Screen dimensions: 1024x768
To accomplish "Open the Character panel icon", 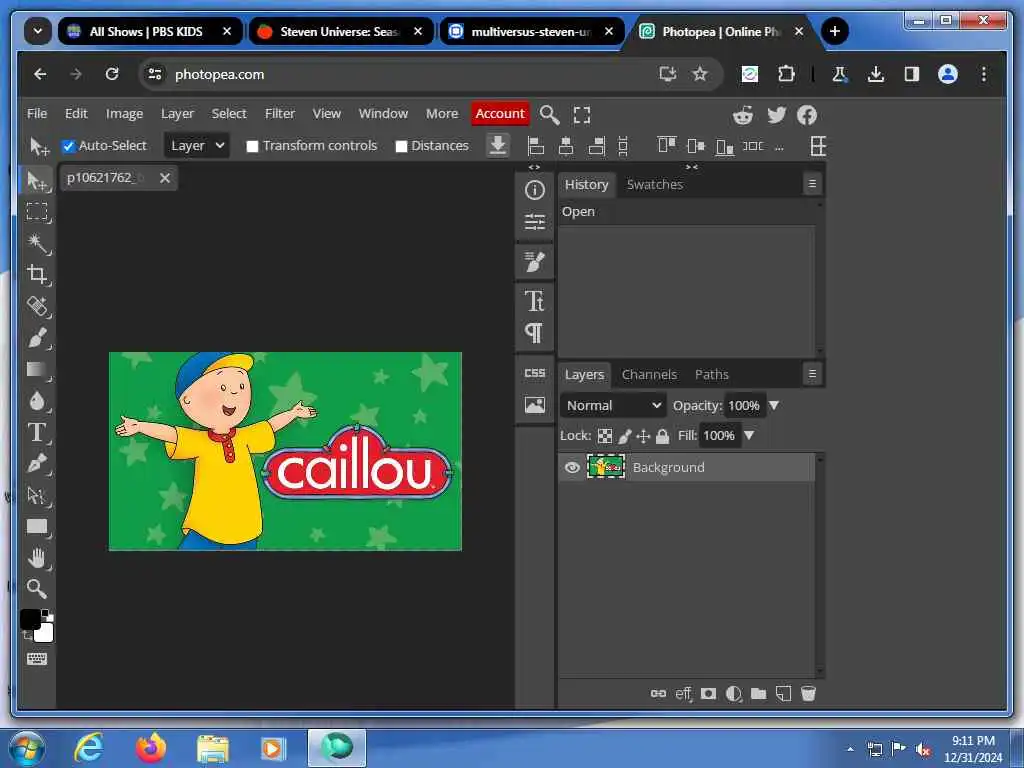I will pos(535,301).
